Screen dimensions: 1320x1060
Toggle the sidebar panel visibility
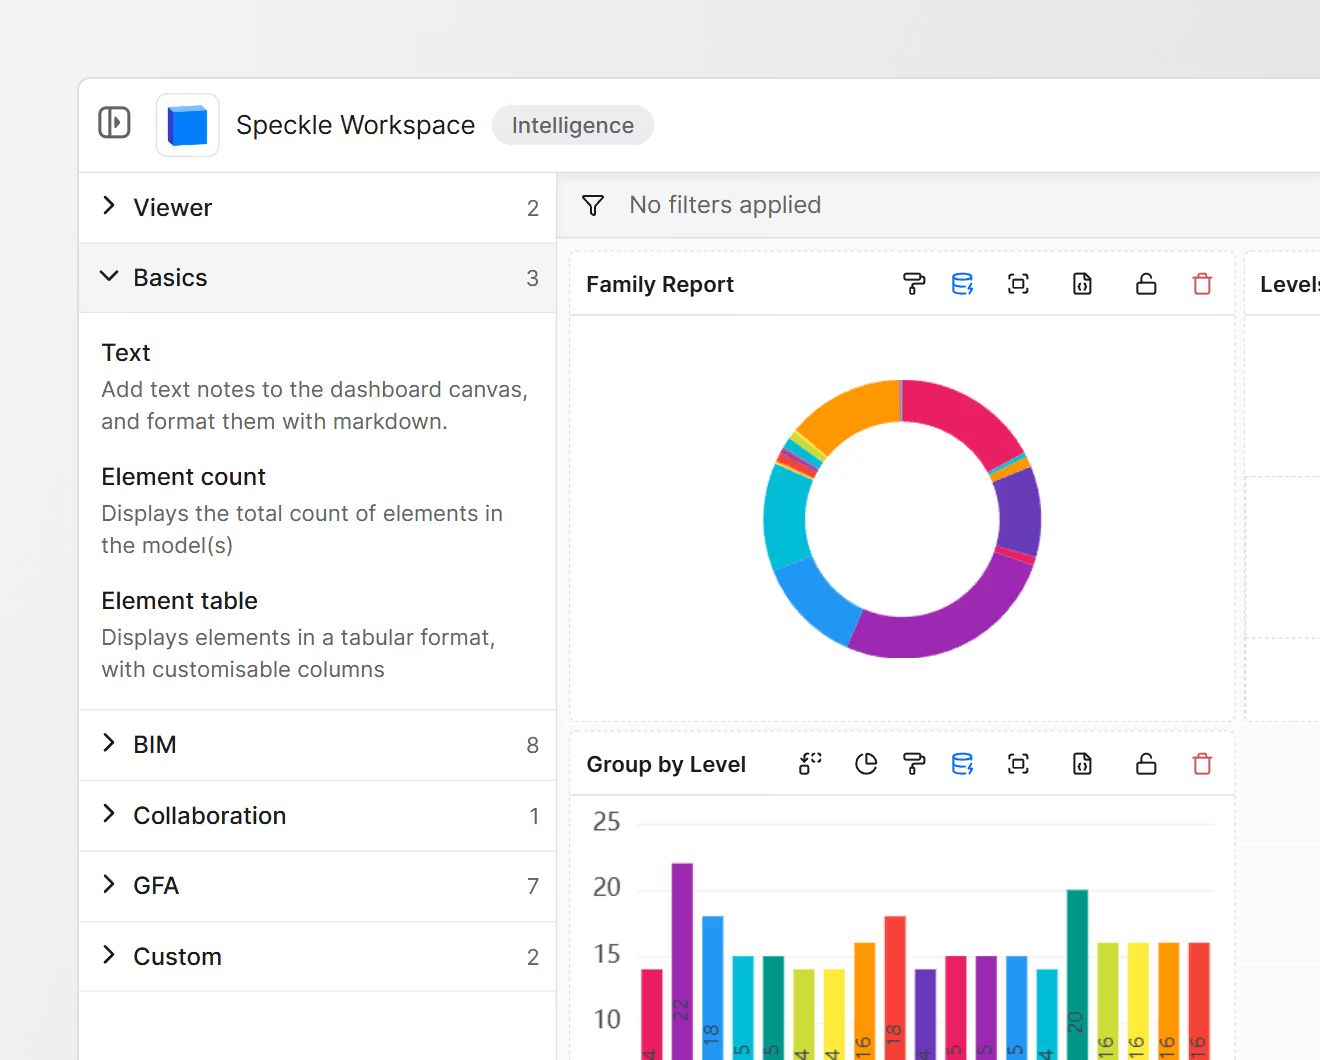click(115, 123)
